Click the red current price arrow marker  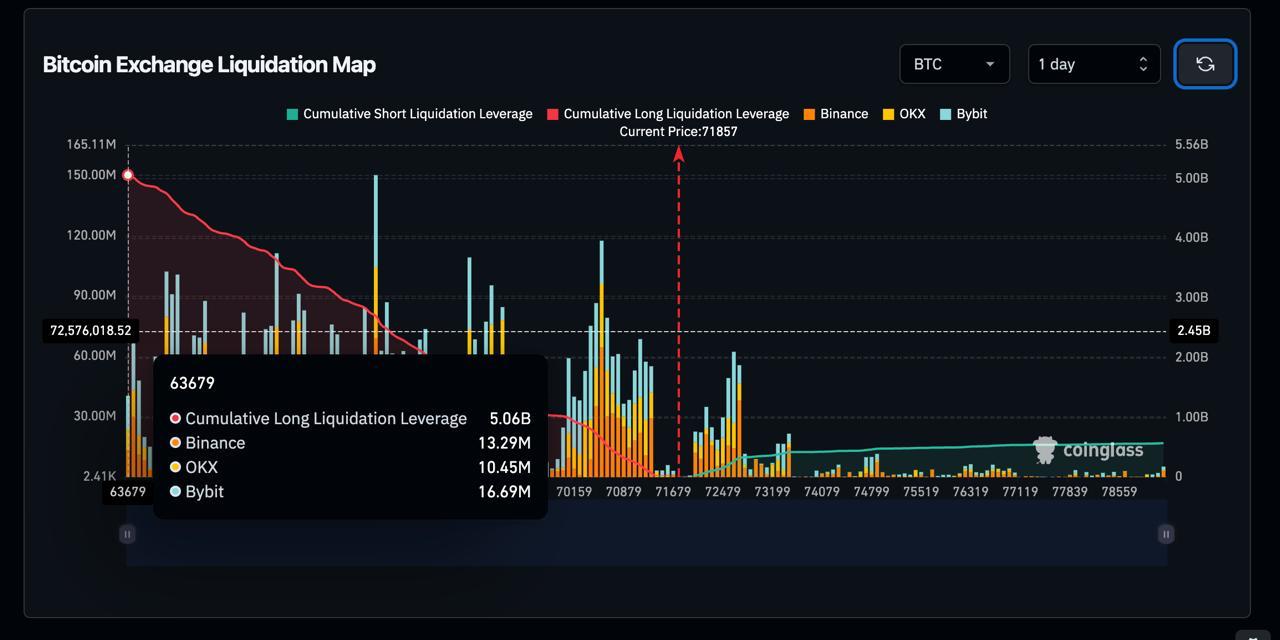tap(678, 154)
